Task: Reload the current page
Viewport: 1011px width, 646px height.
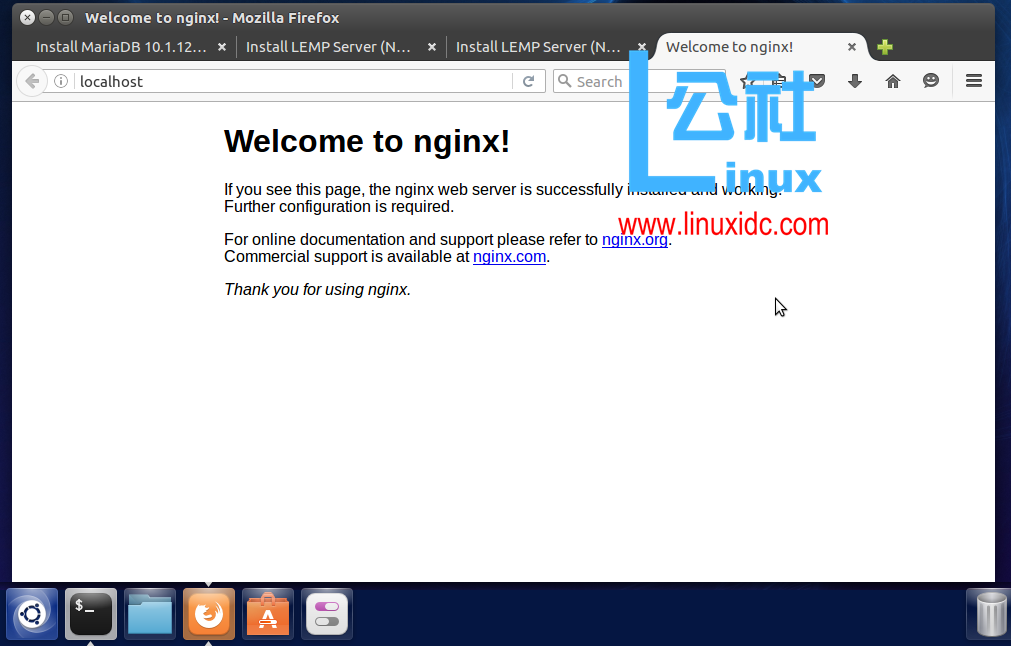Action: tap(529, 81)
